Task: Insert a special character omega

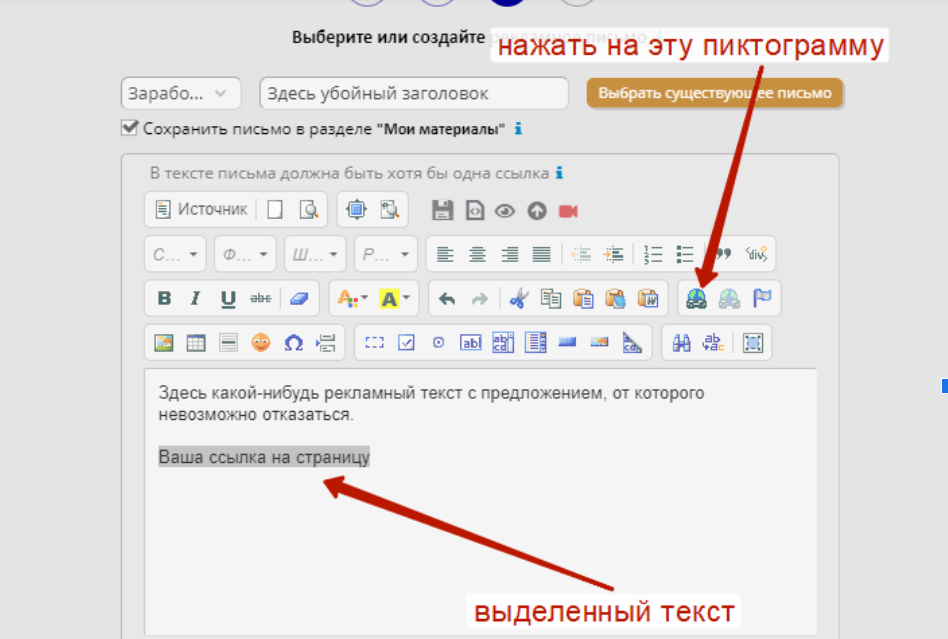Action: pyautogui.click(x=293, y=343)
